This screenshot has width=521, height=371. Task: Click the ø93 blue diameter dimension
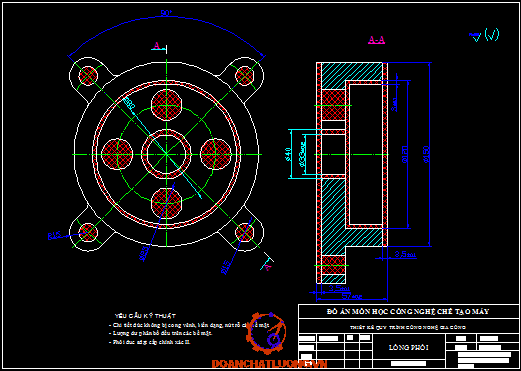tap(144, 253)
